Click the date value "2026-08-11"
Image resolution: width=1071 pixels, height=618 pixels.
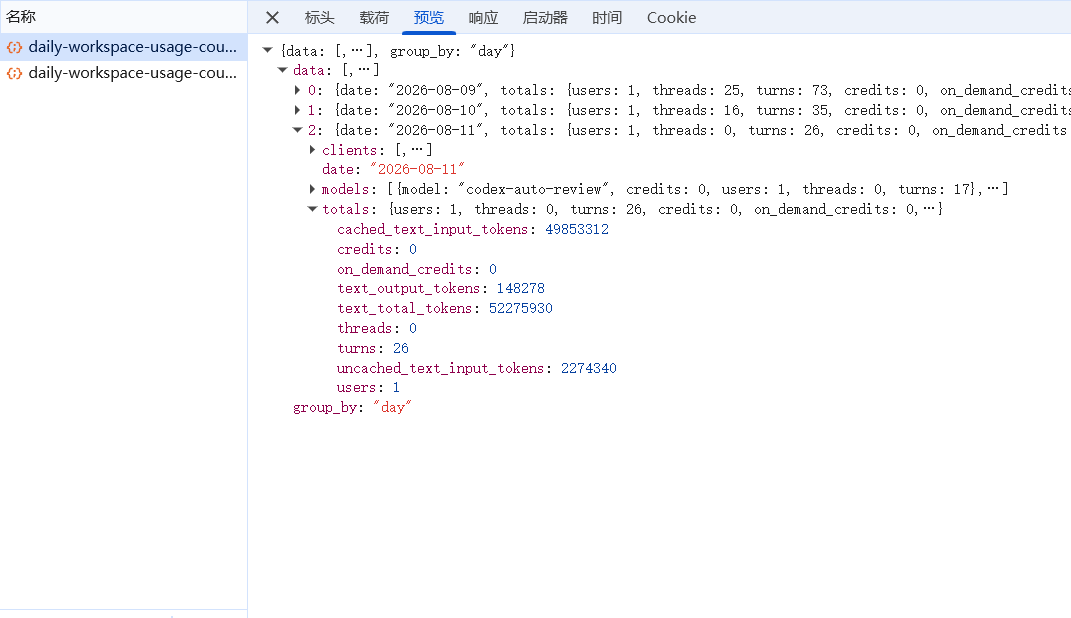coord(417,169)
